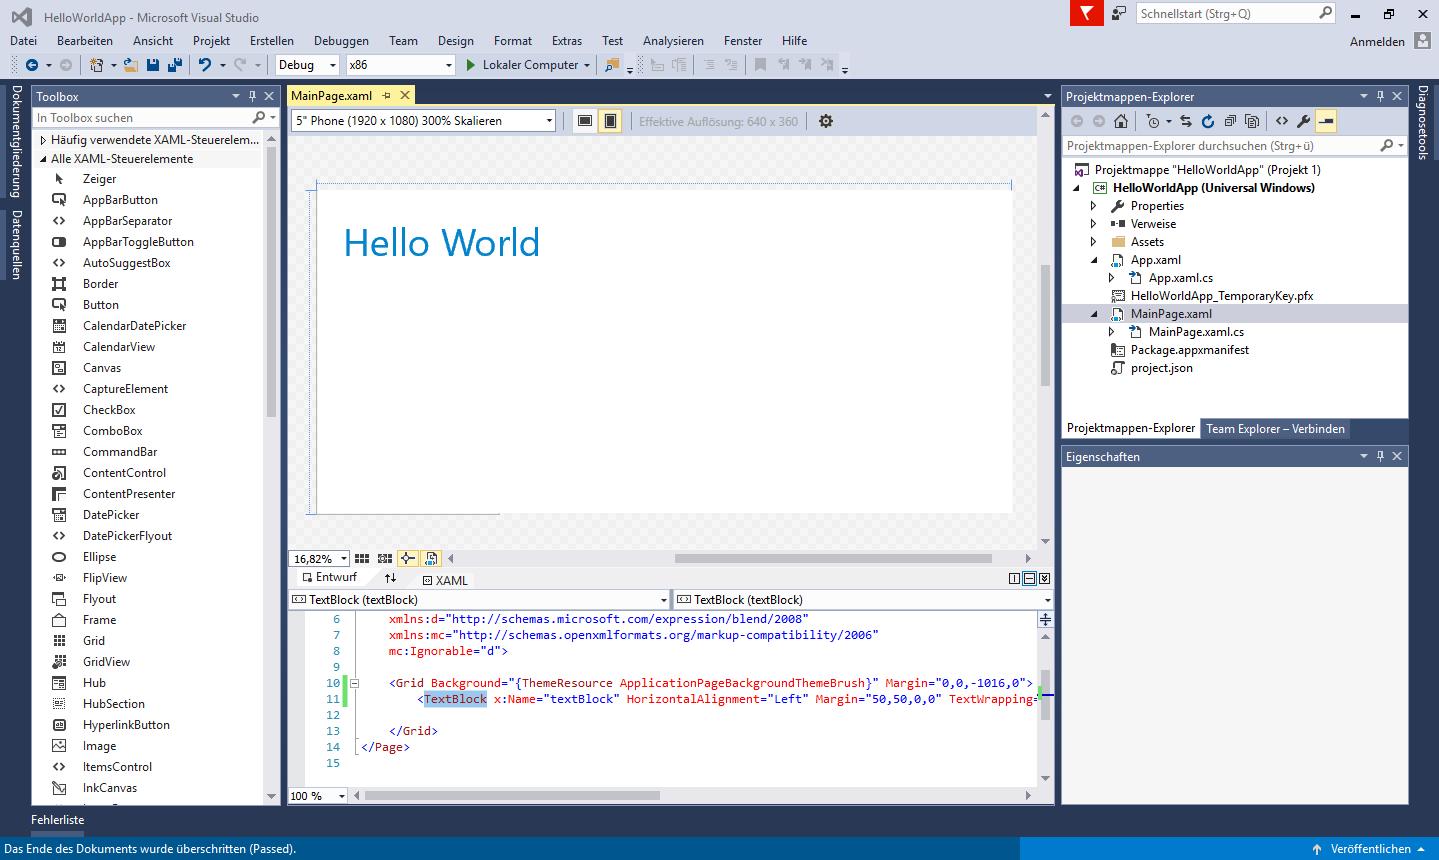Click Home icon in Projektmappen-Explorer
This screenshot has width=1439, height=860.
coord(1120,121)
